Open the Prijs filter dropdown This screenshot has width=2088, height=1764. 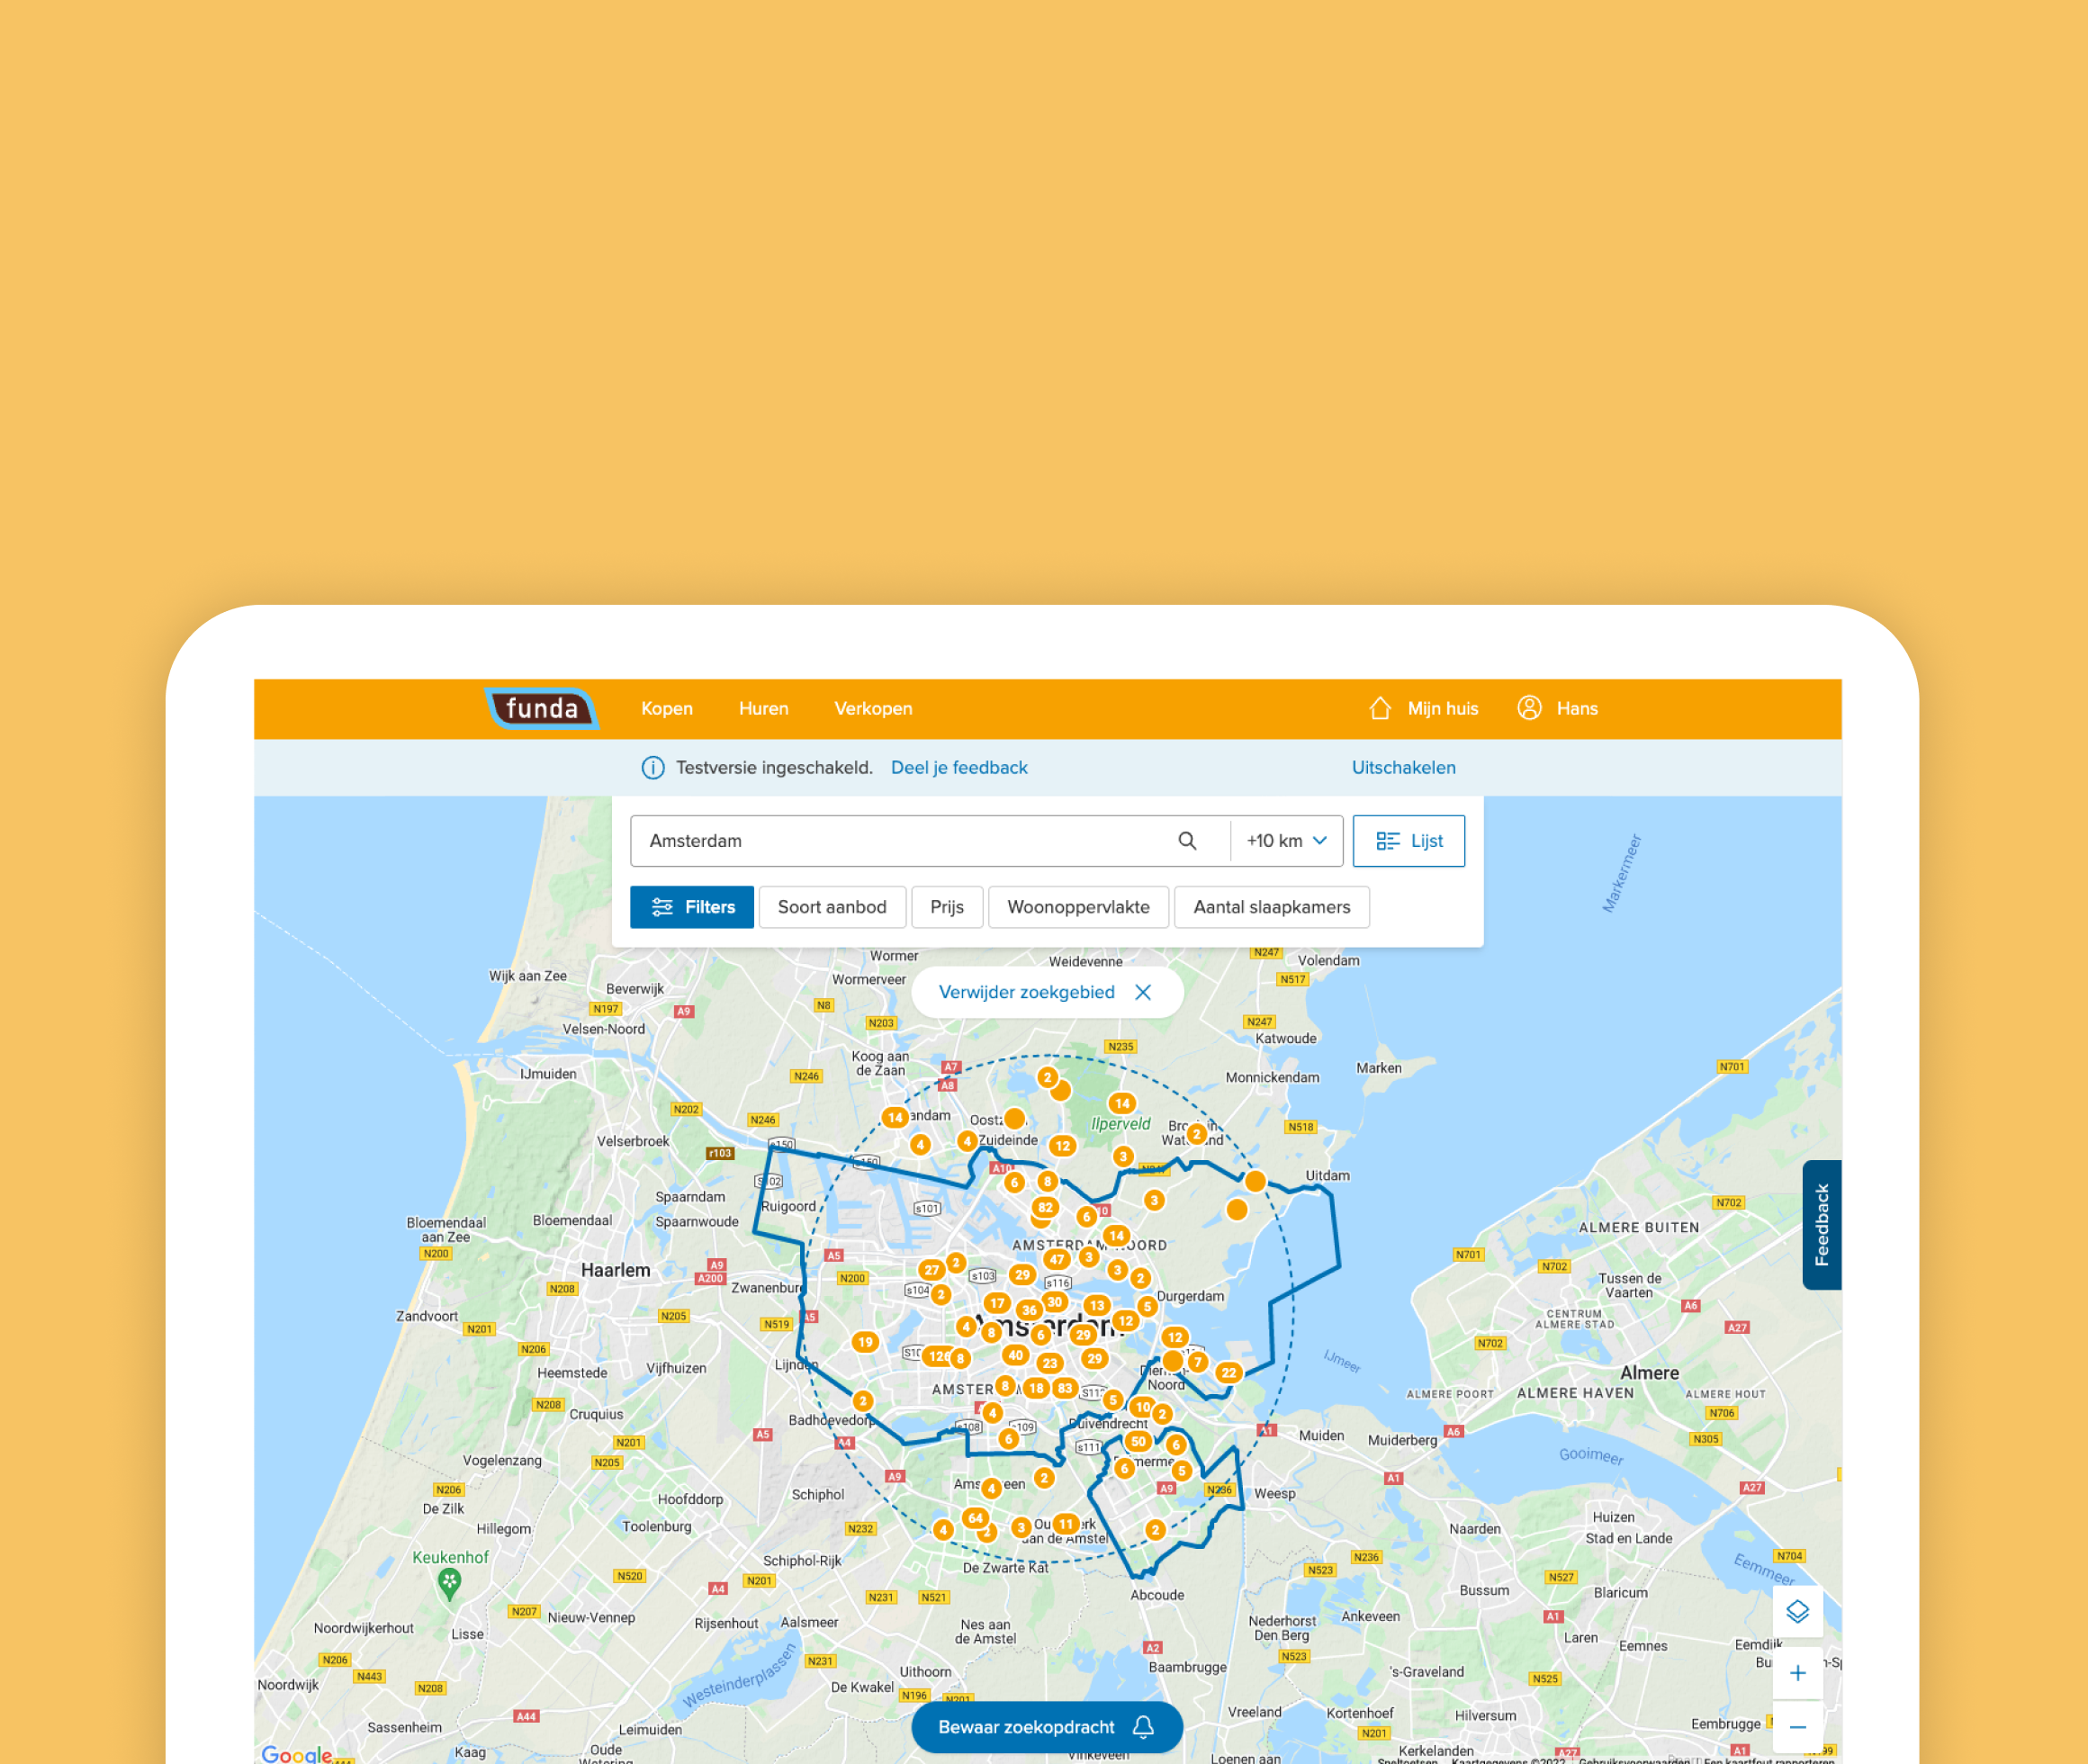coord(946,907)
